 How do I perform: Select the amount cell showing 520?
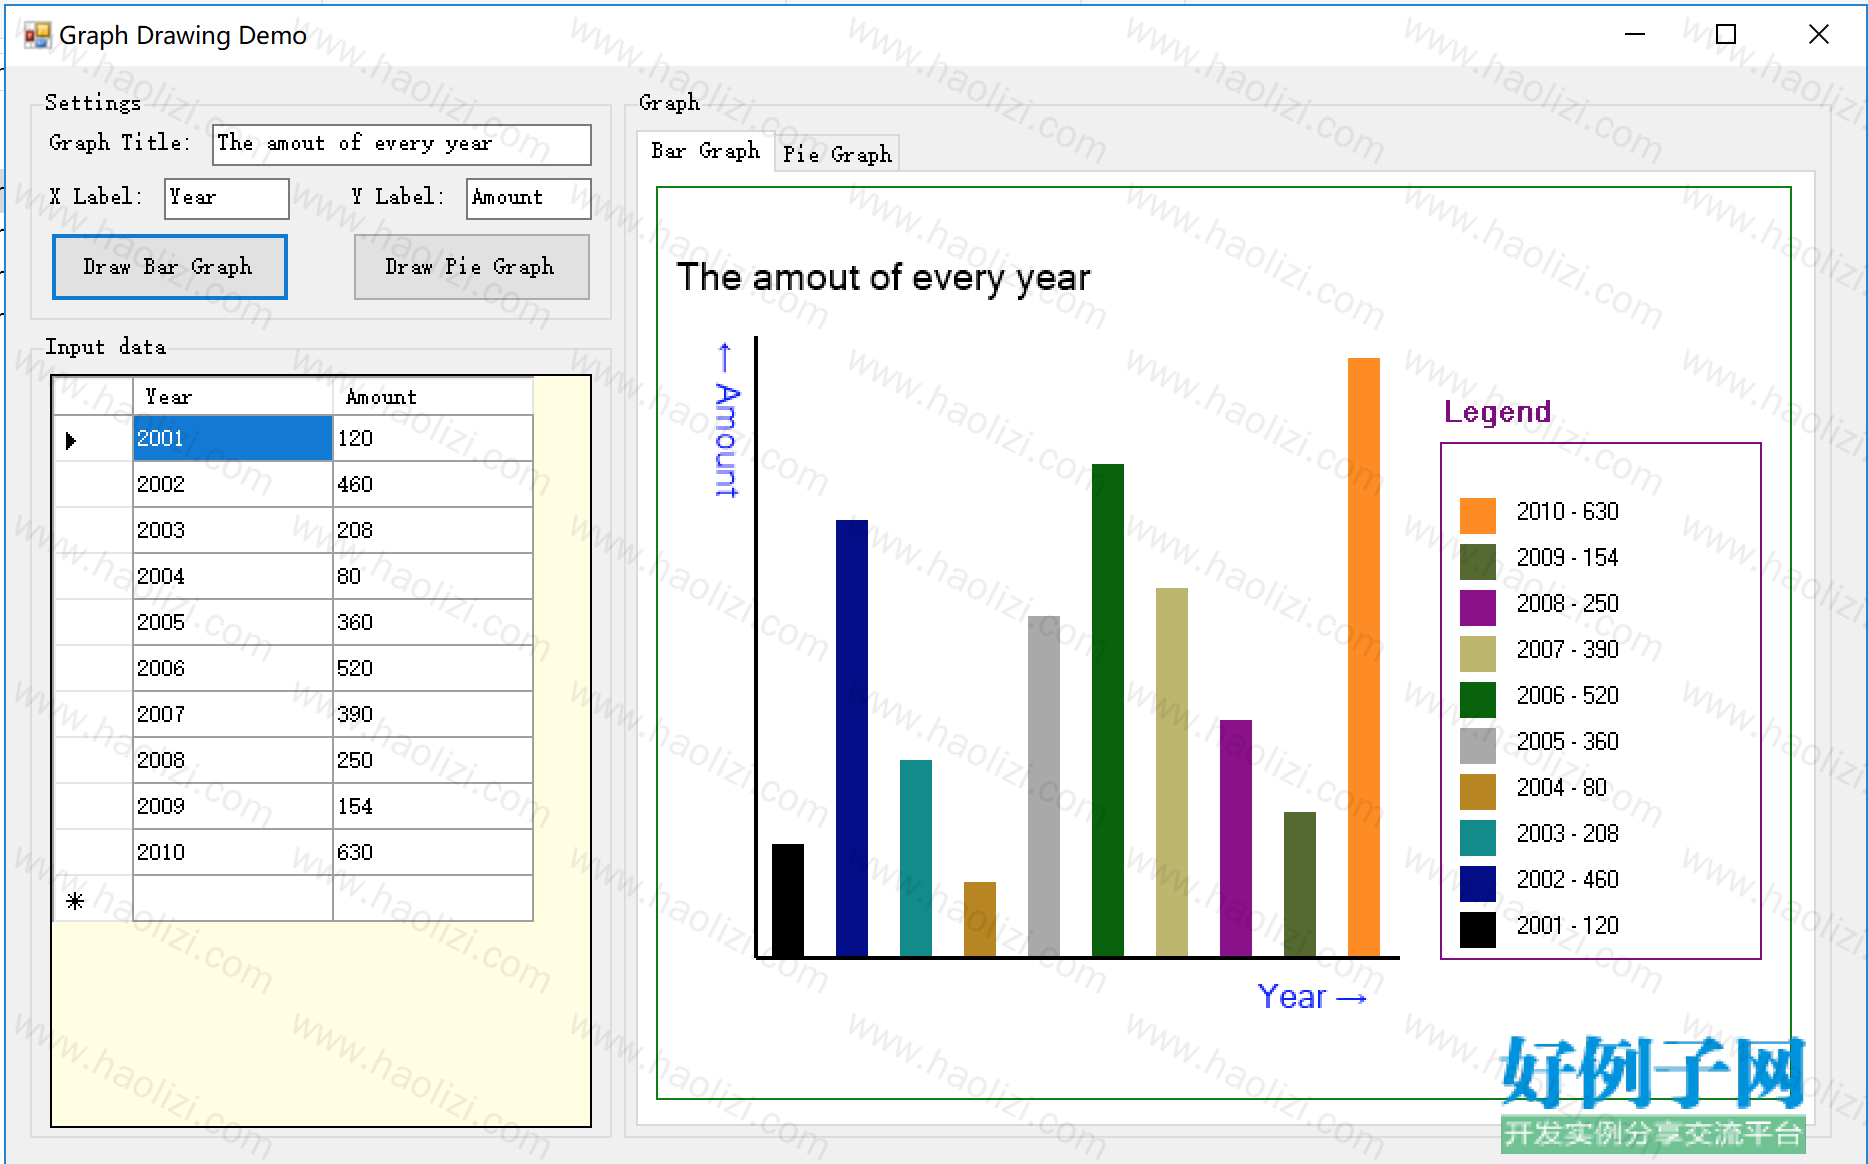pos(433,669)
